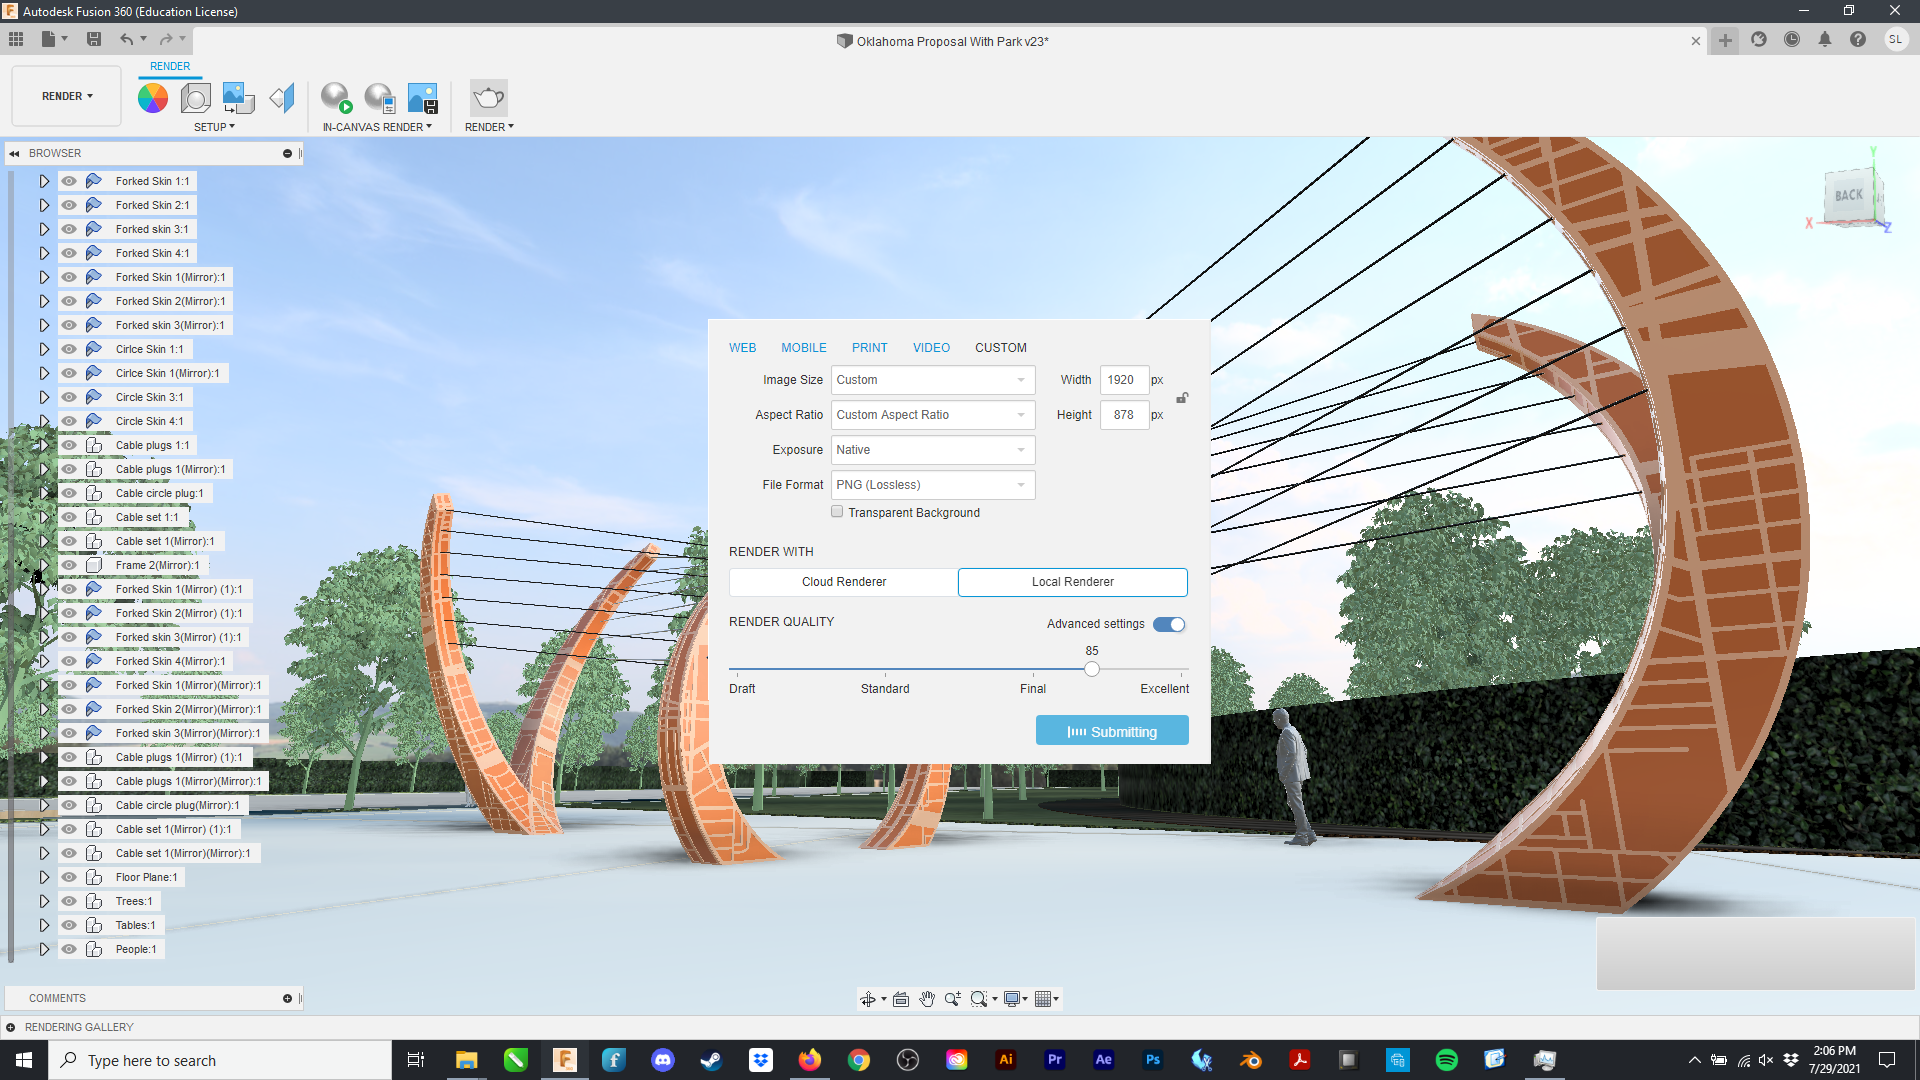
Task: Click the Decal tool icon
Action: tap(238, 98)
